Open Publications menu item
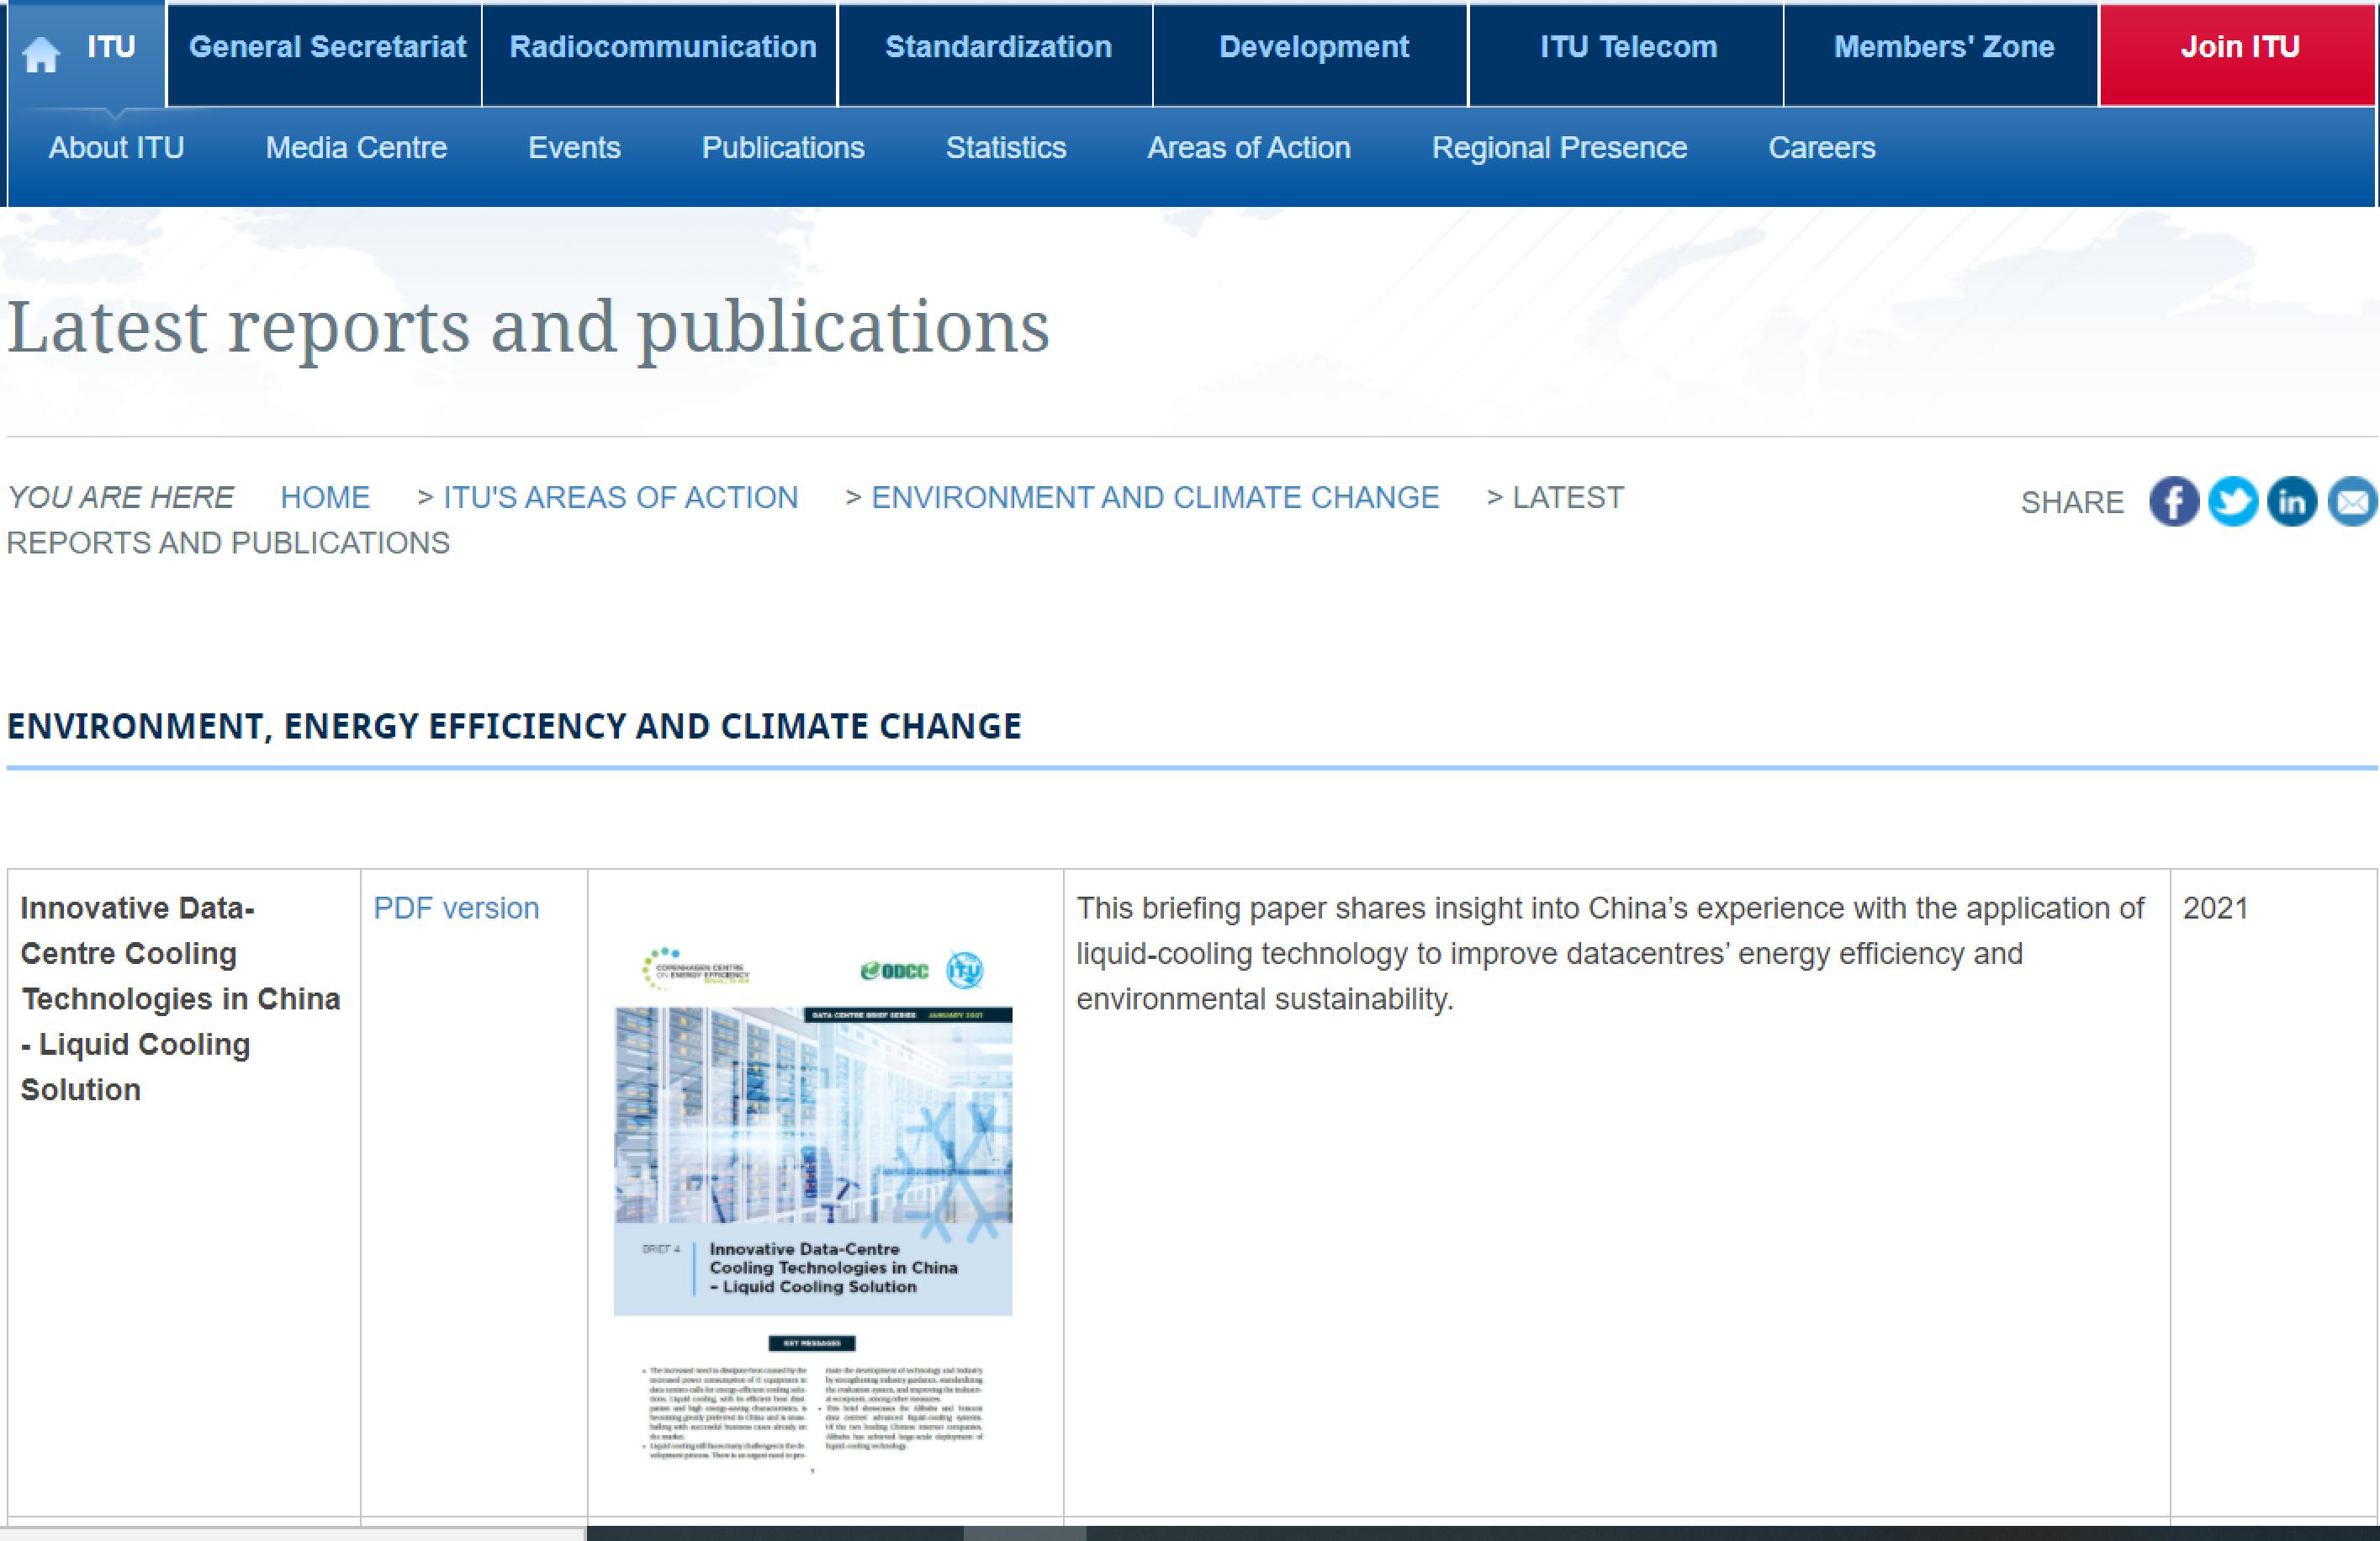The image size is (2380, 1541). point(783,148)
